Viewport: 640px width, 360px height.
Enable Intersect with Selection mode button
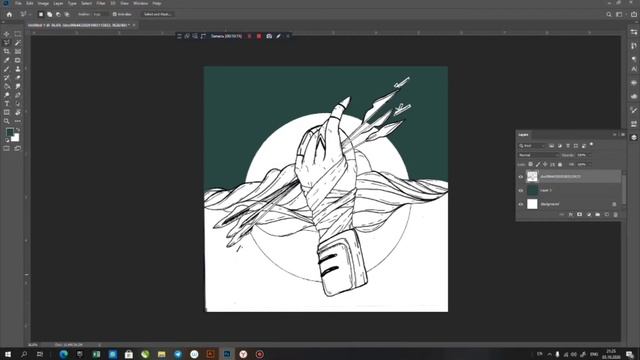pos(67,14)
